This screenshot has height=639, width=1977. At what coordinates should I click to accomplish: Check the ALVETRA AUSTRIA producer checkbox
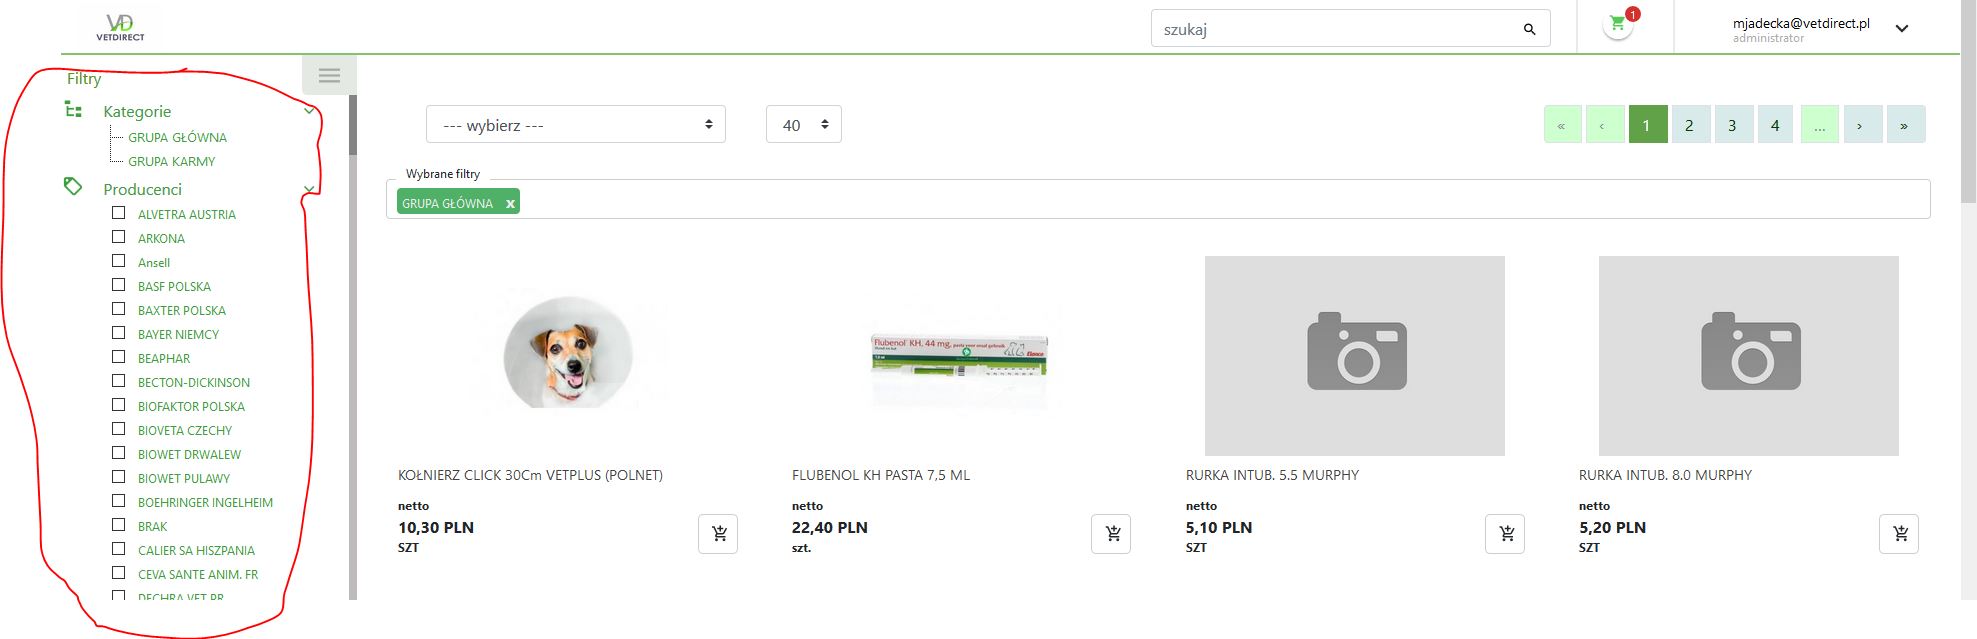119,213
